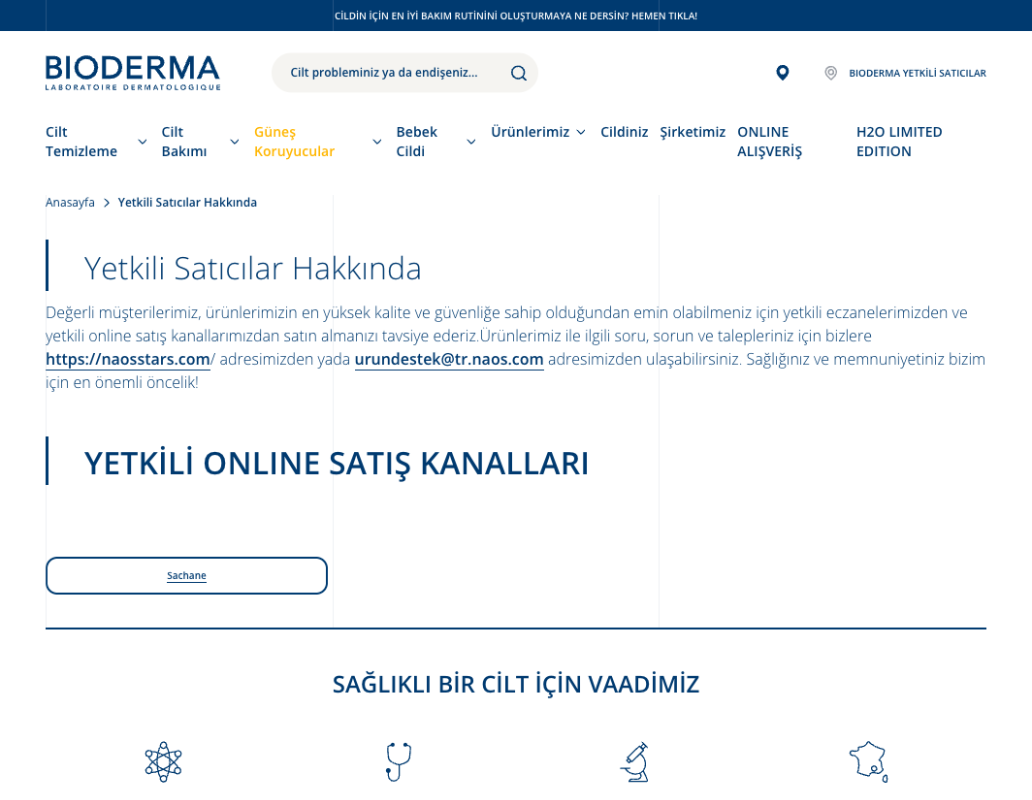Go to the Cildiniz page

(624, 132)
